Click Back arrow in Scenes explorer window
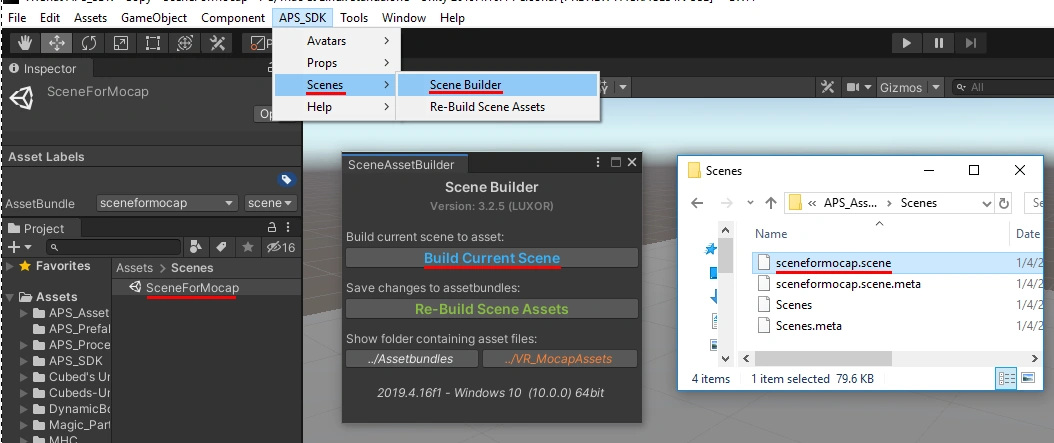This screenshot has width=1054, height=443. (x=697, y=203)
